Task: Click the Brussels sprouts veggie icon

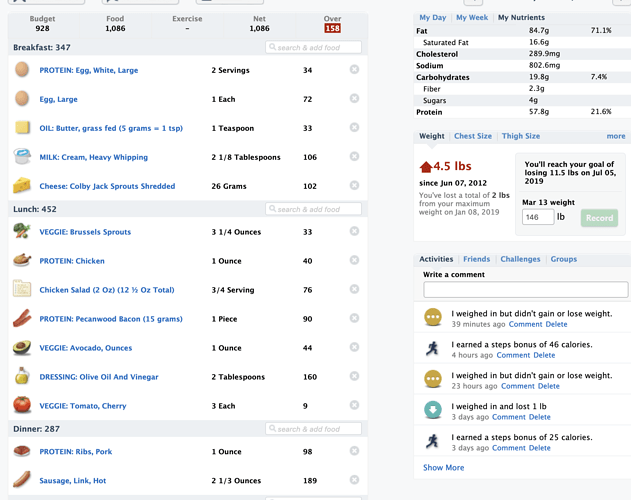Action: point(22,231)
